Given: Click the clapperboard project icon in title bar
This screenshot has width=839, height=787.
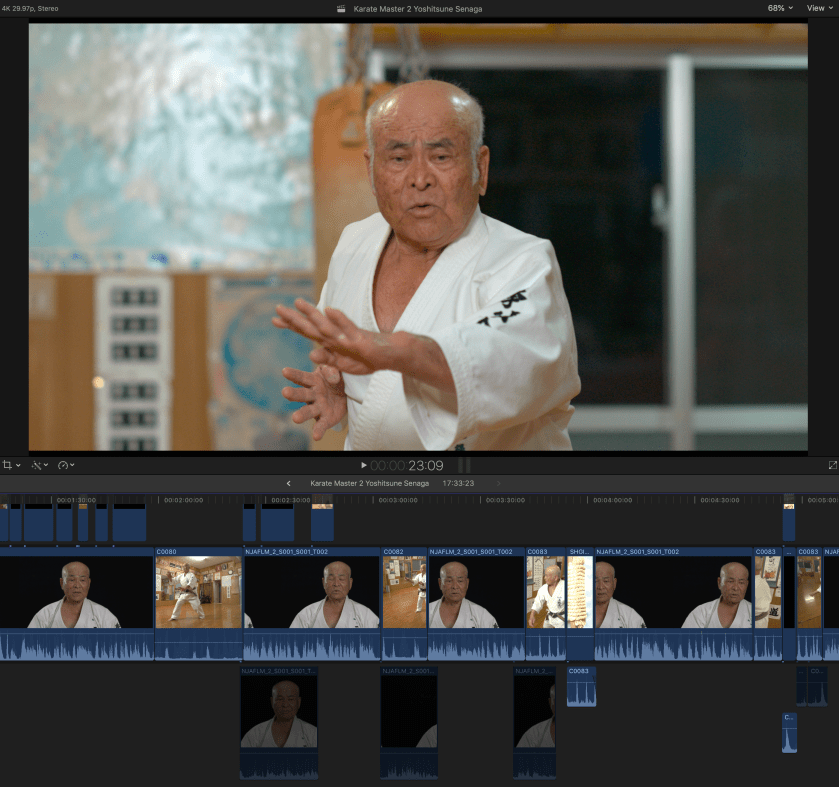Looking at the screenshot, I should 342,8.
